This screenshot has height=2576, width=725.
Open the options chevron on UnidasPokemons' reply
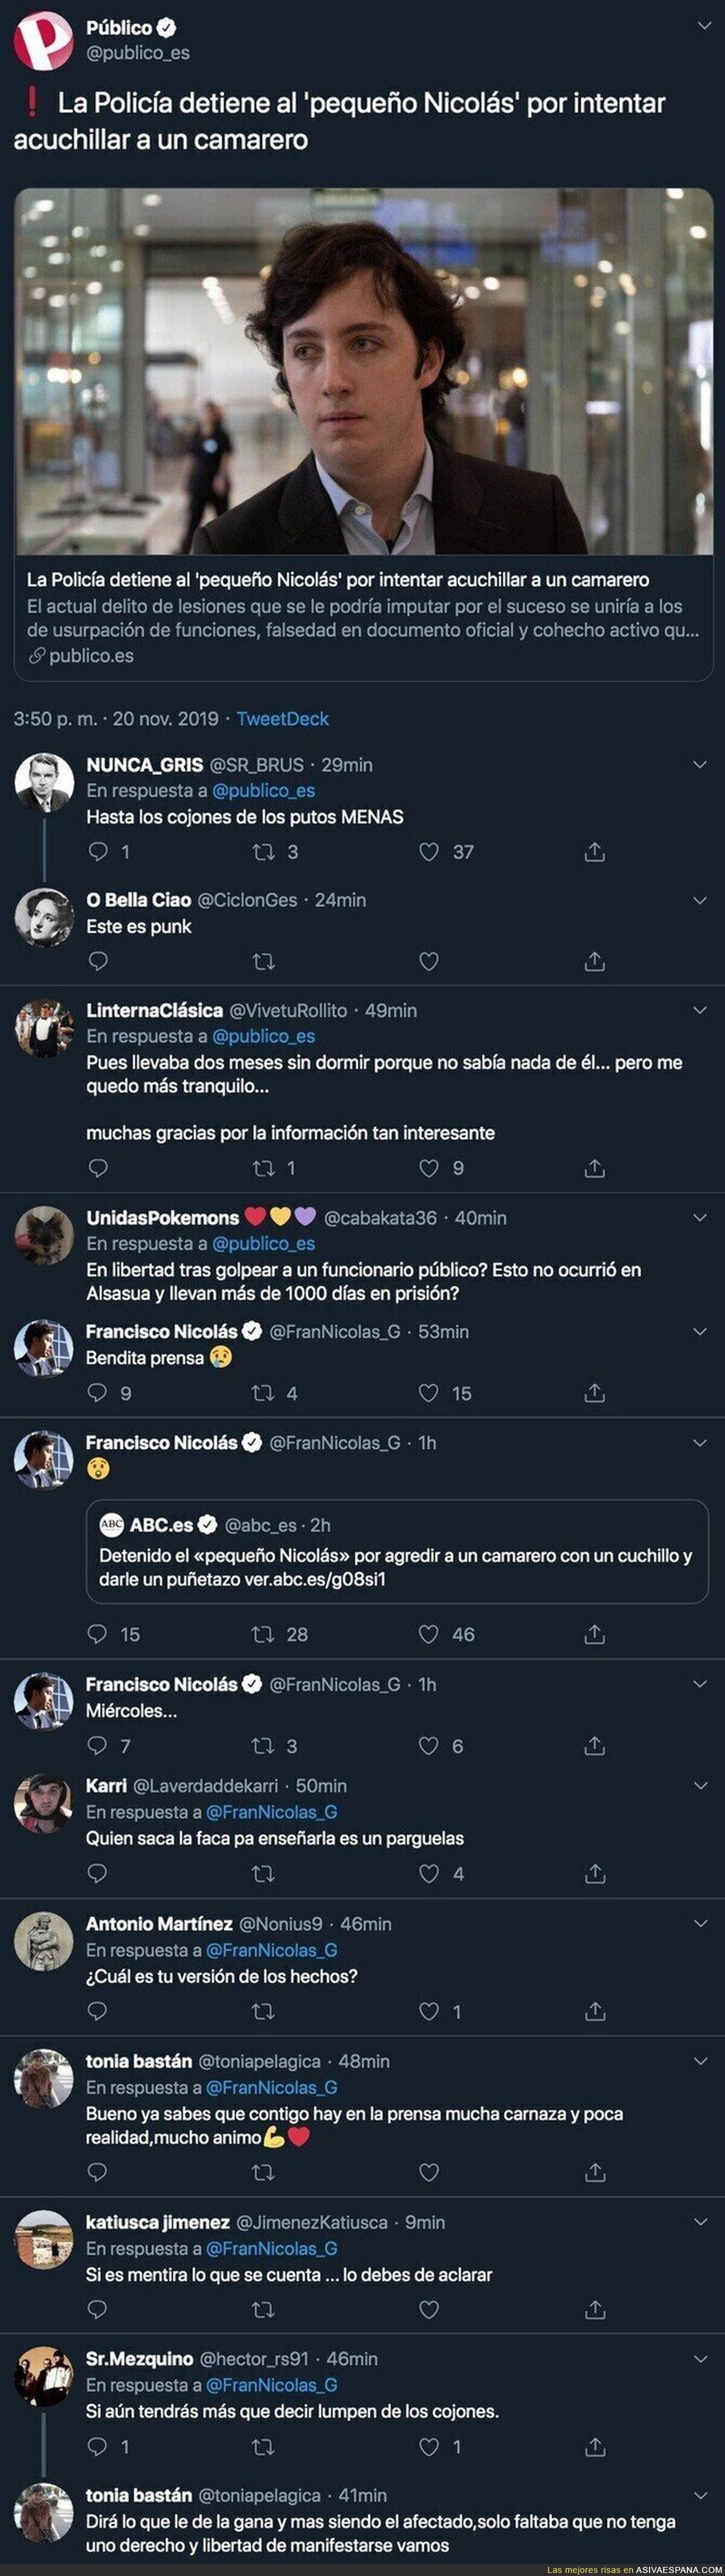click(x=700, y=1218)
